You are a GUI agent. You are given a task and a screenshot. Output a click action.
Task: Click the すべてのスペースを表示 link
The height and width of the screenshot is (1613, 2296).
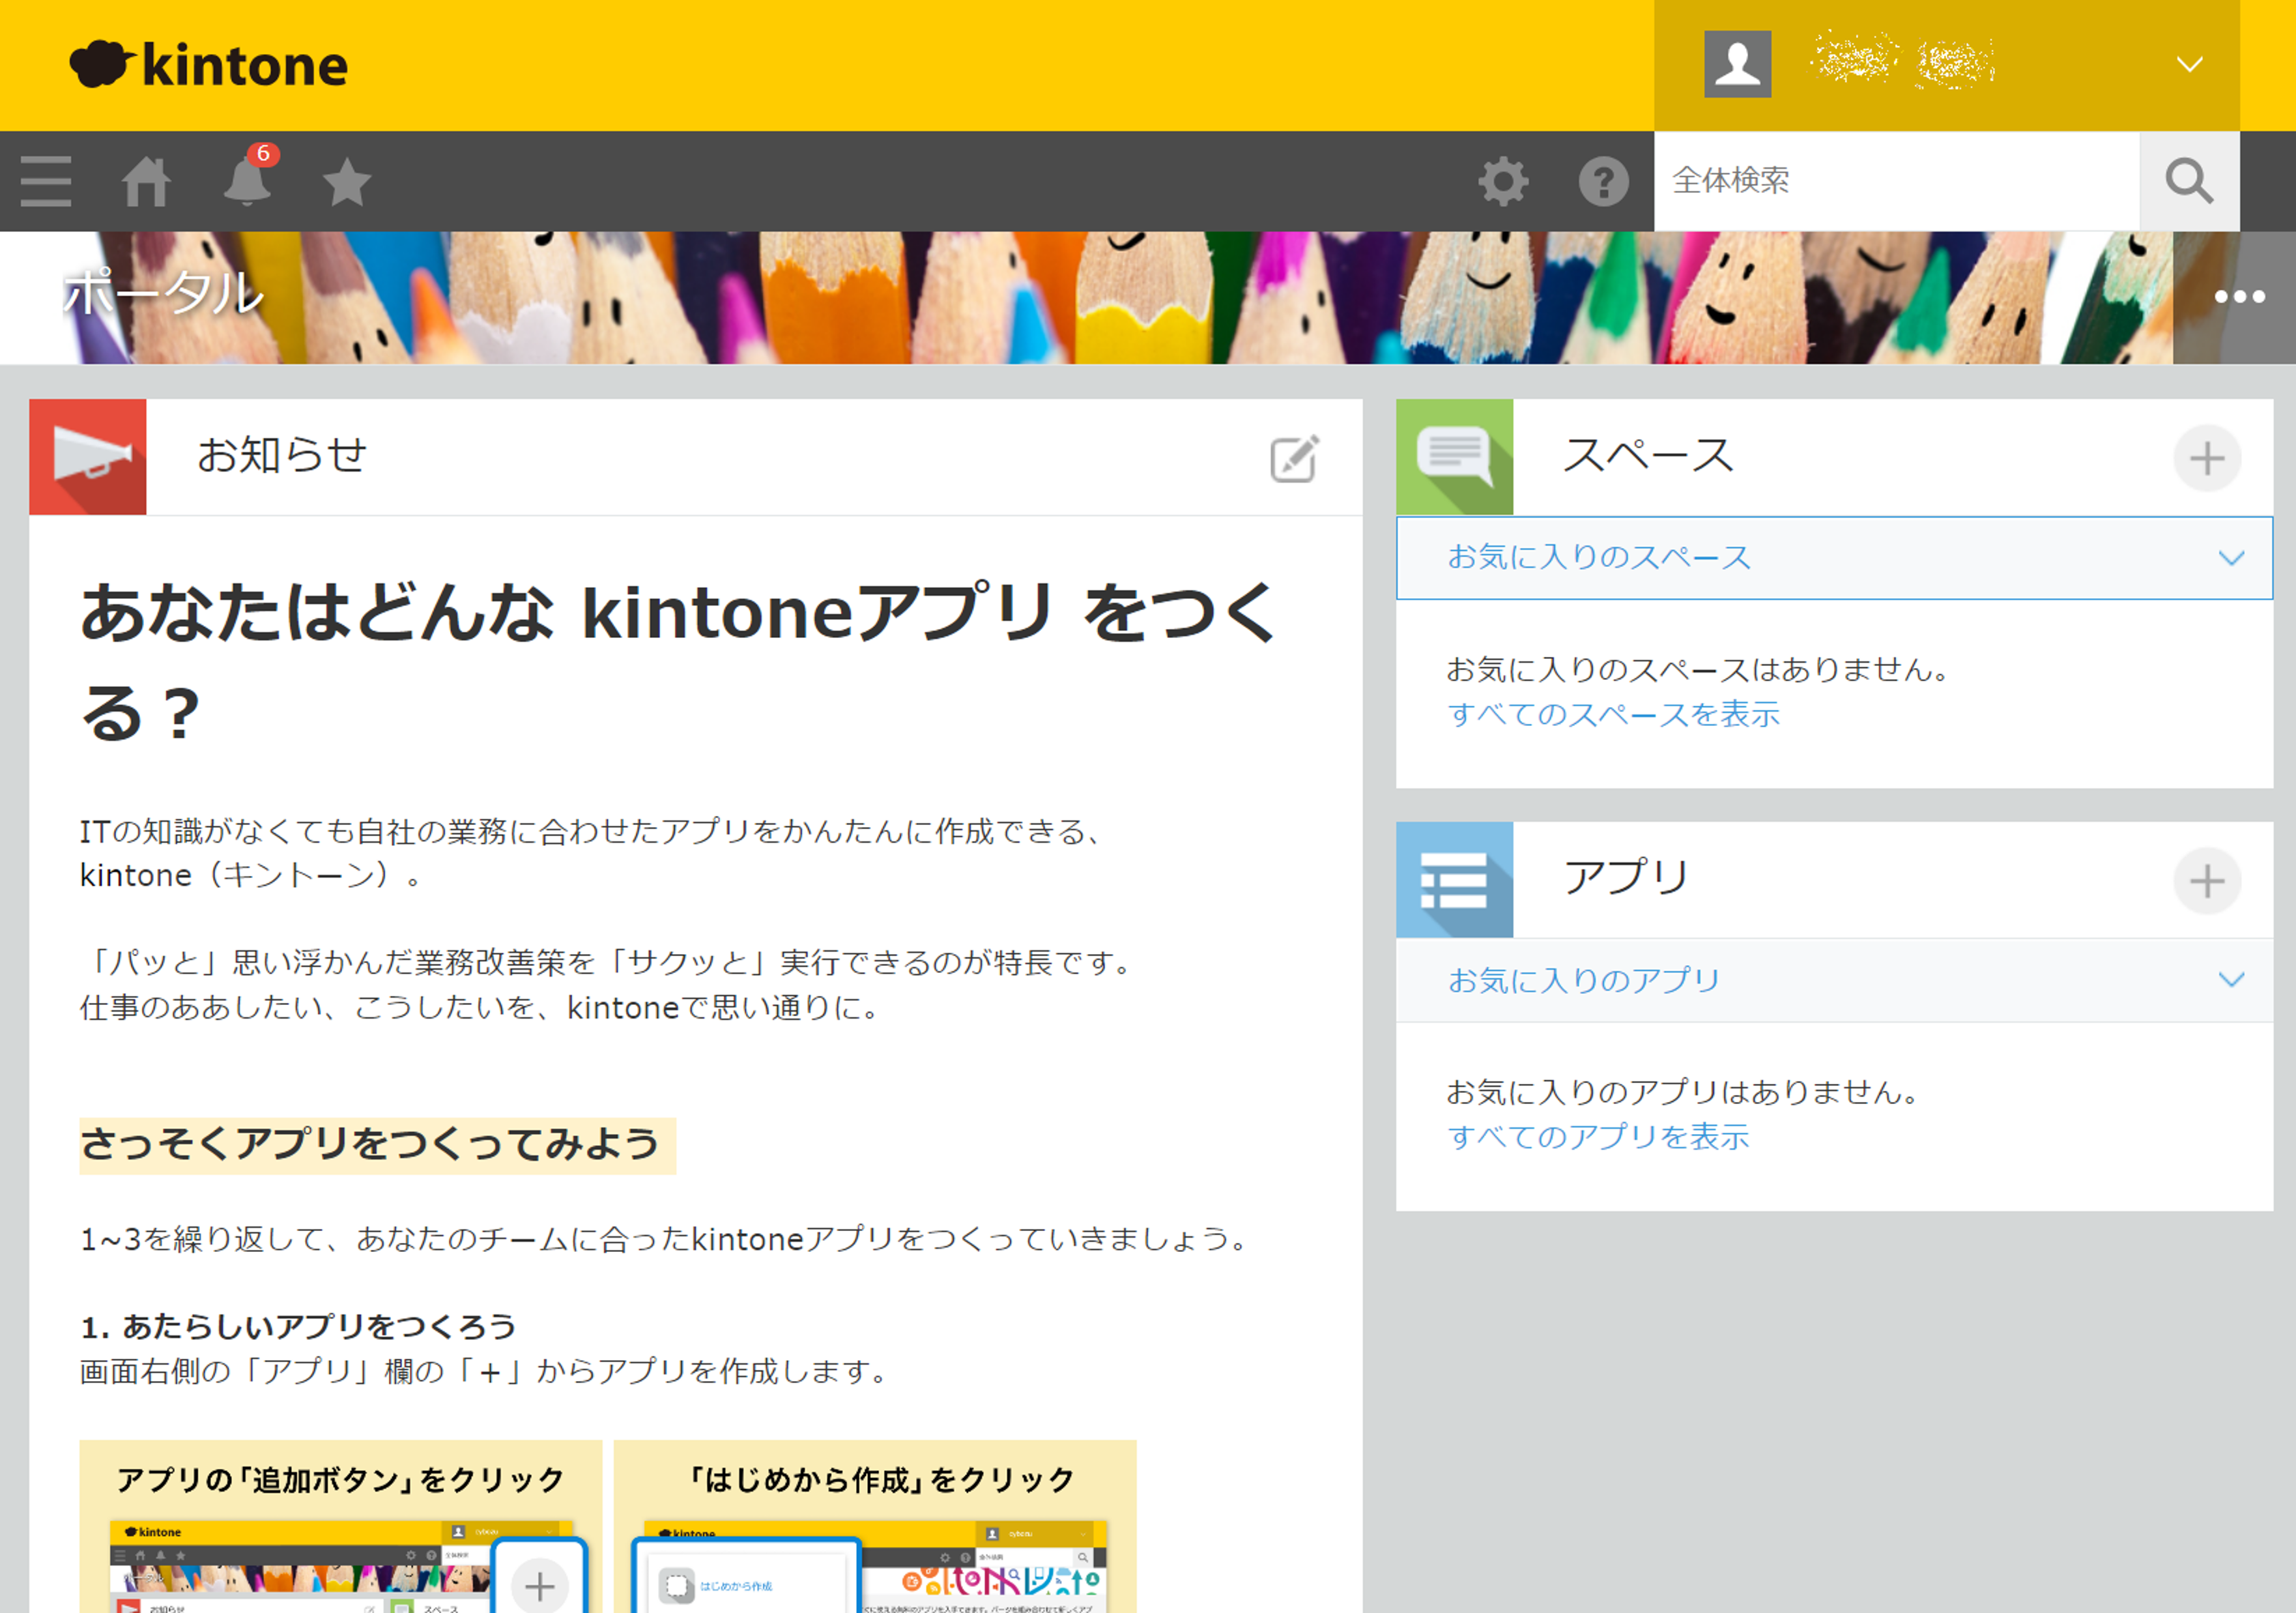click(x=1613, y=714)
